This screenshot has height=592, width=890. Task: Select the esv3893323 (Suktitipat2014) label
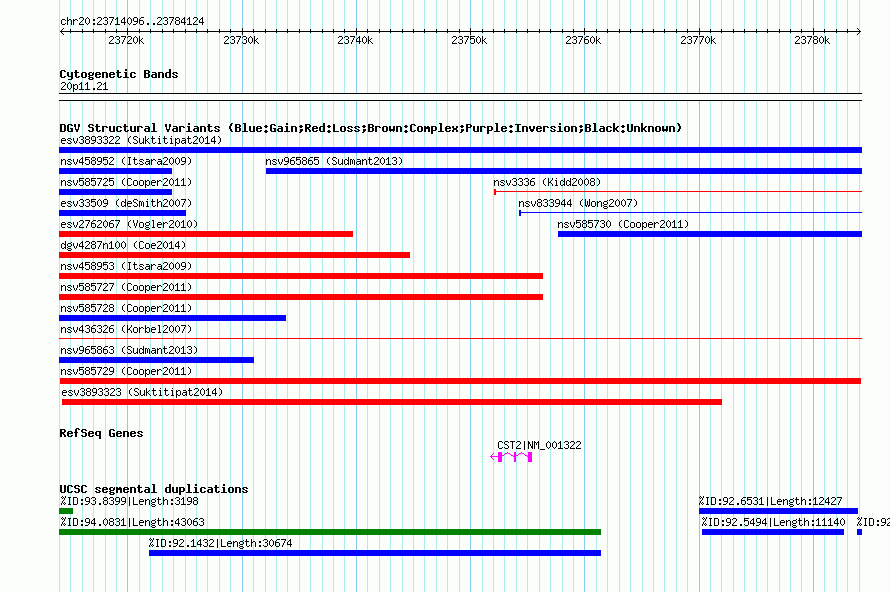point(142,392)
